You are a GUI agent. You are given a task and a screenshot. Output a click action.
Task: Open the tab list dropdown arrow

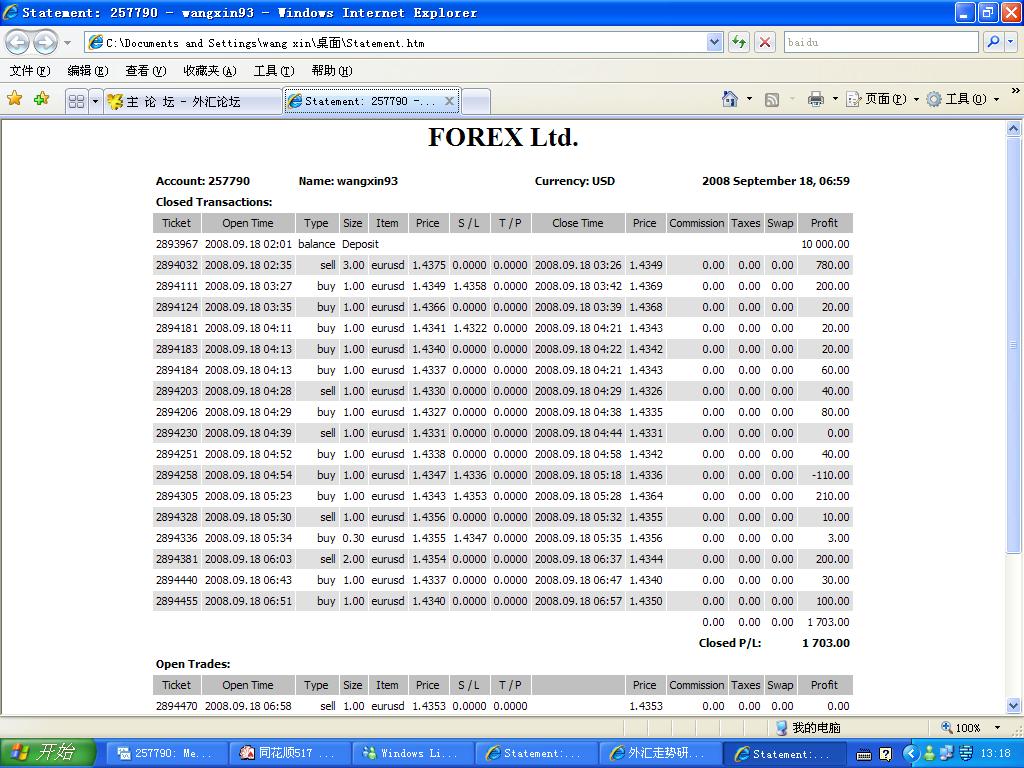(x=95, y=101)
